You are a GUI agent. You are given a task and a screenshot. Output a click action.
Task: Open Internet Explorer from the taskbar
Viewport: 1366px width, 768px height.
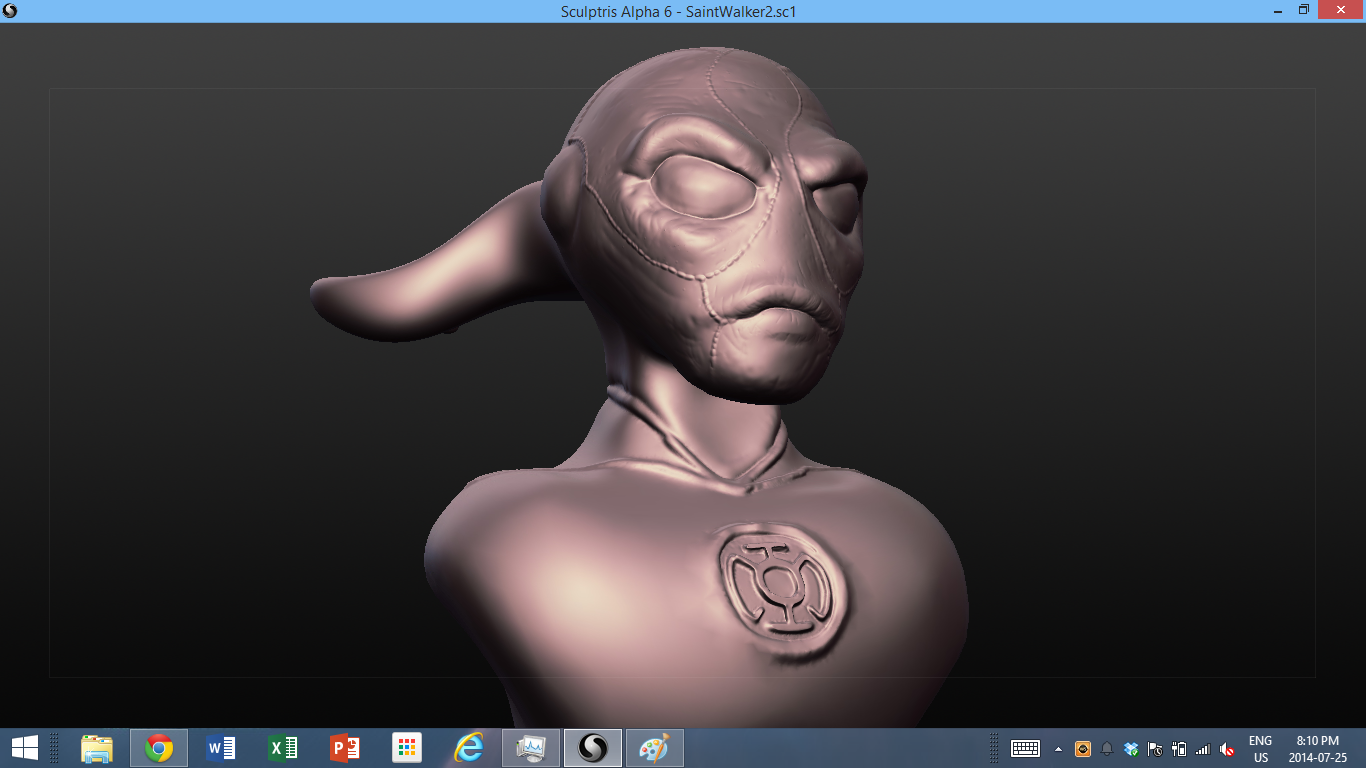pos(469,748)
